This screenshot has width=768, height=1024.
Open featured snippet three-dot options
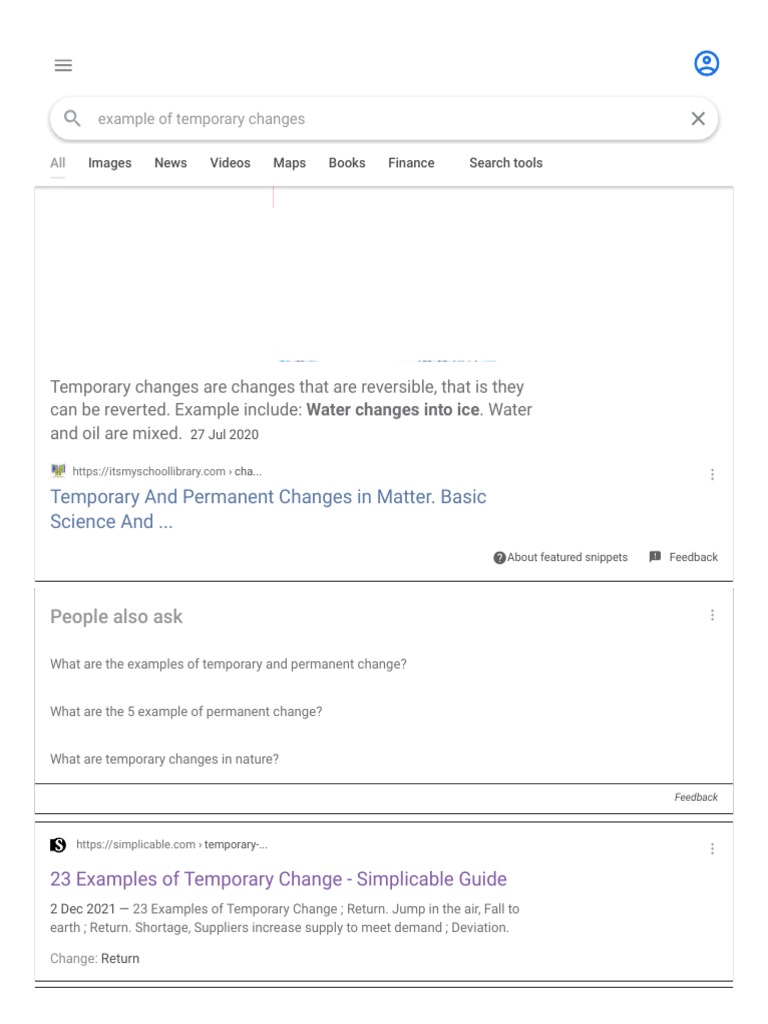712,474
